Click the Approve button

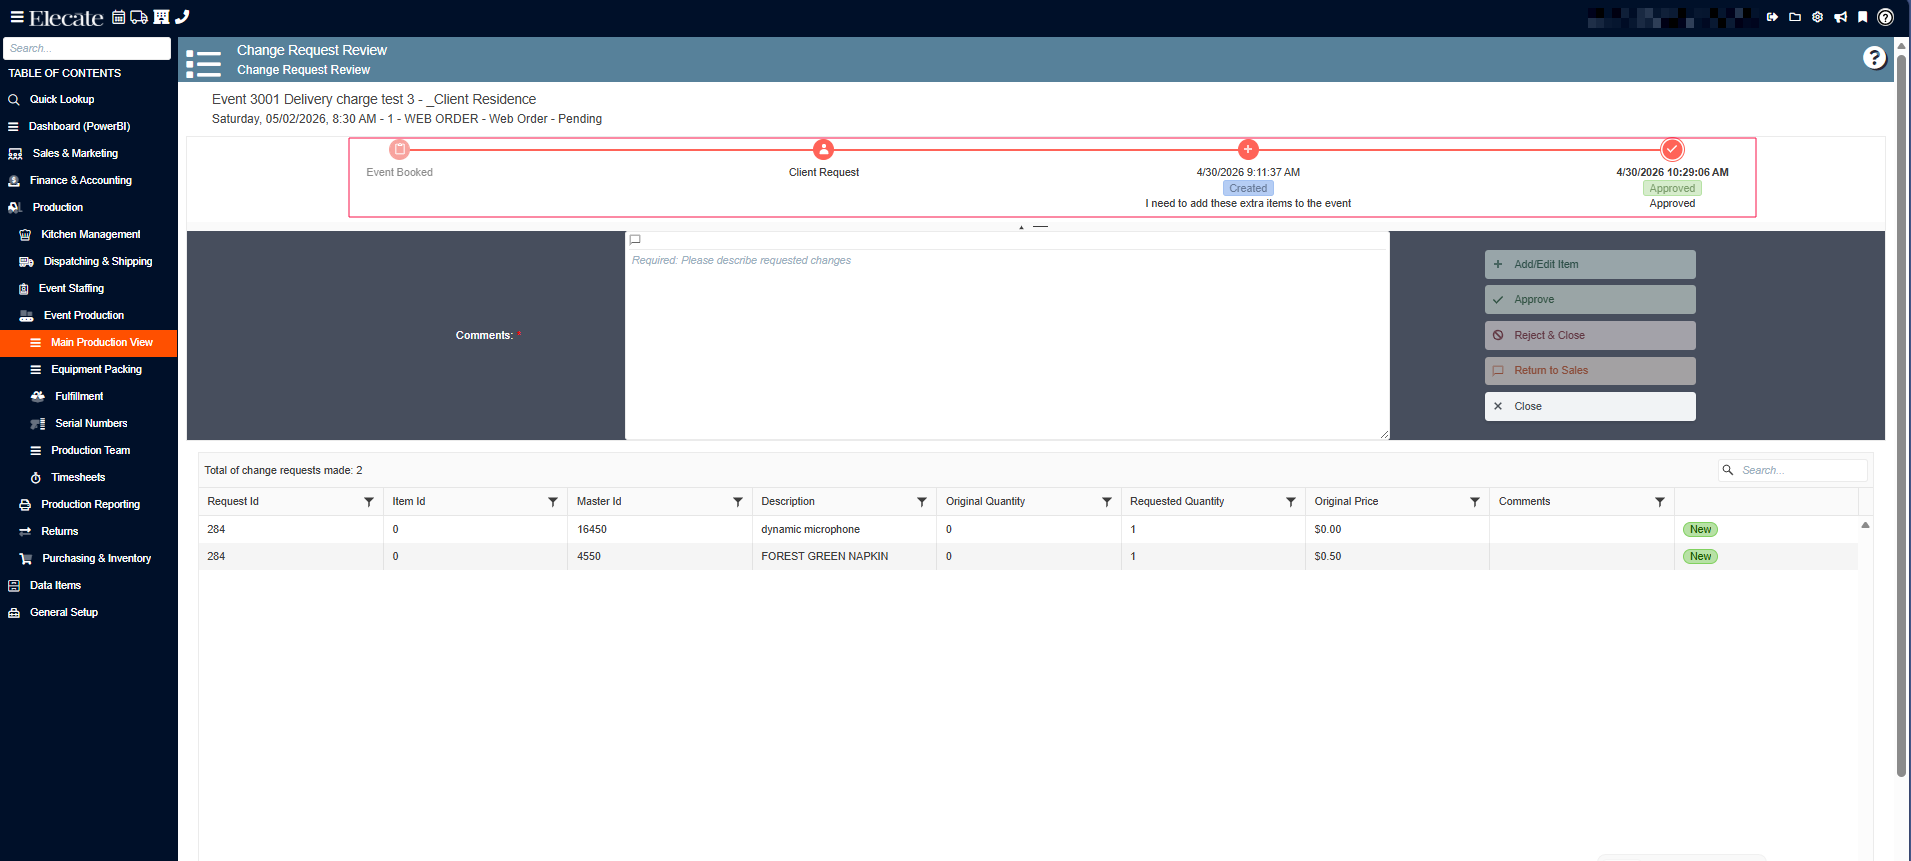click(1589, 300)
